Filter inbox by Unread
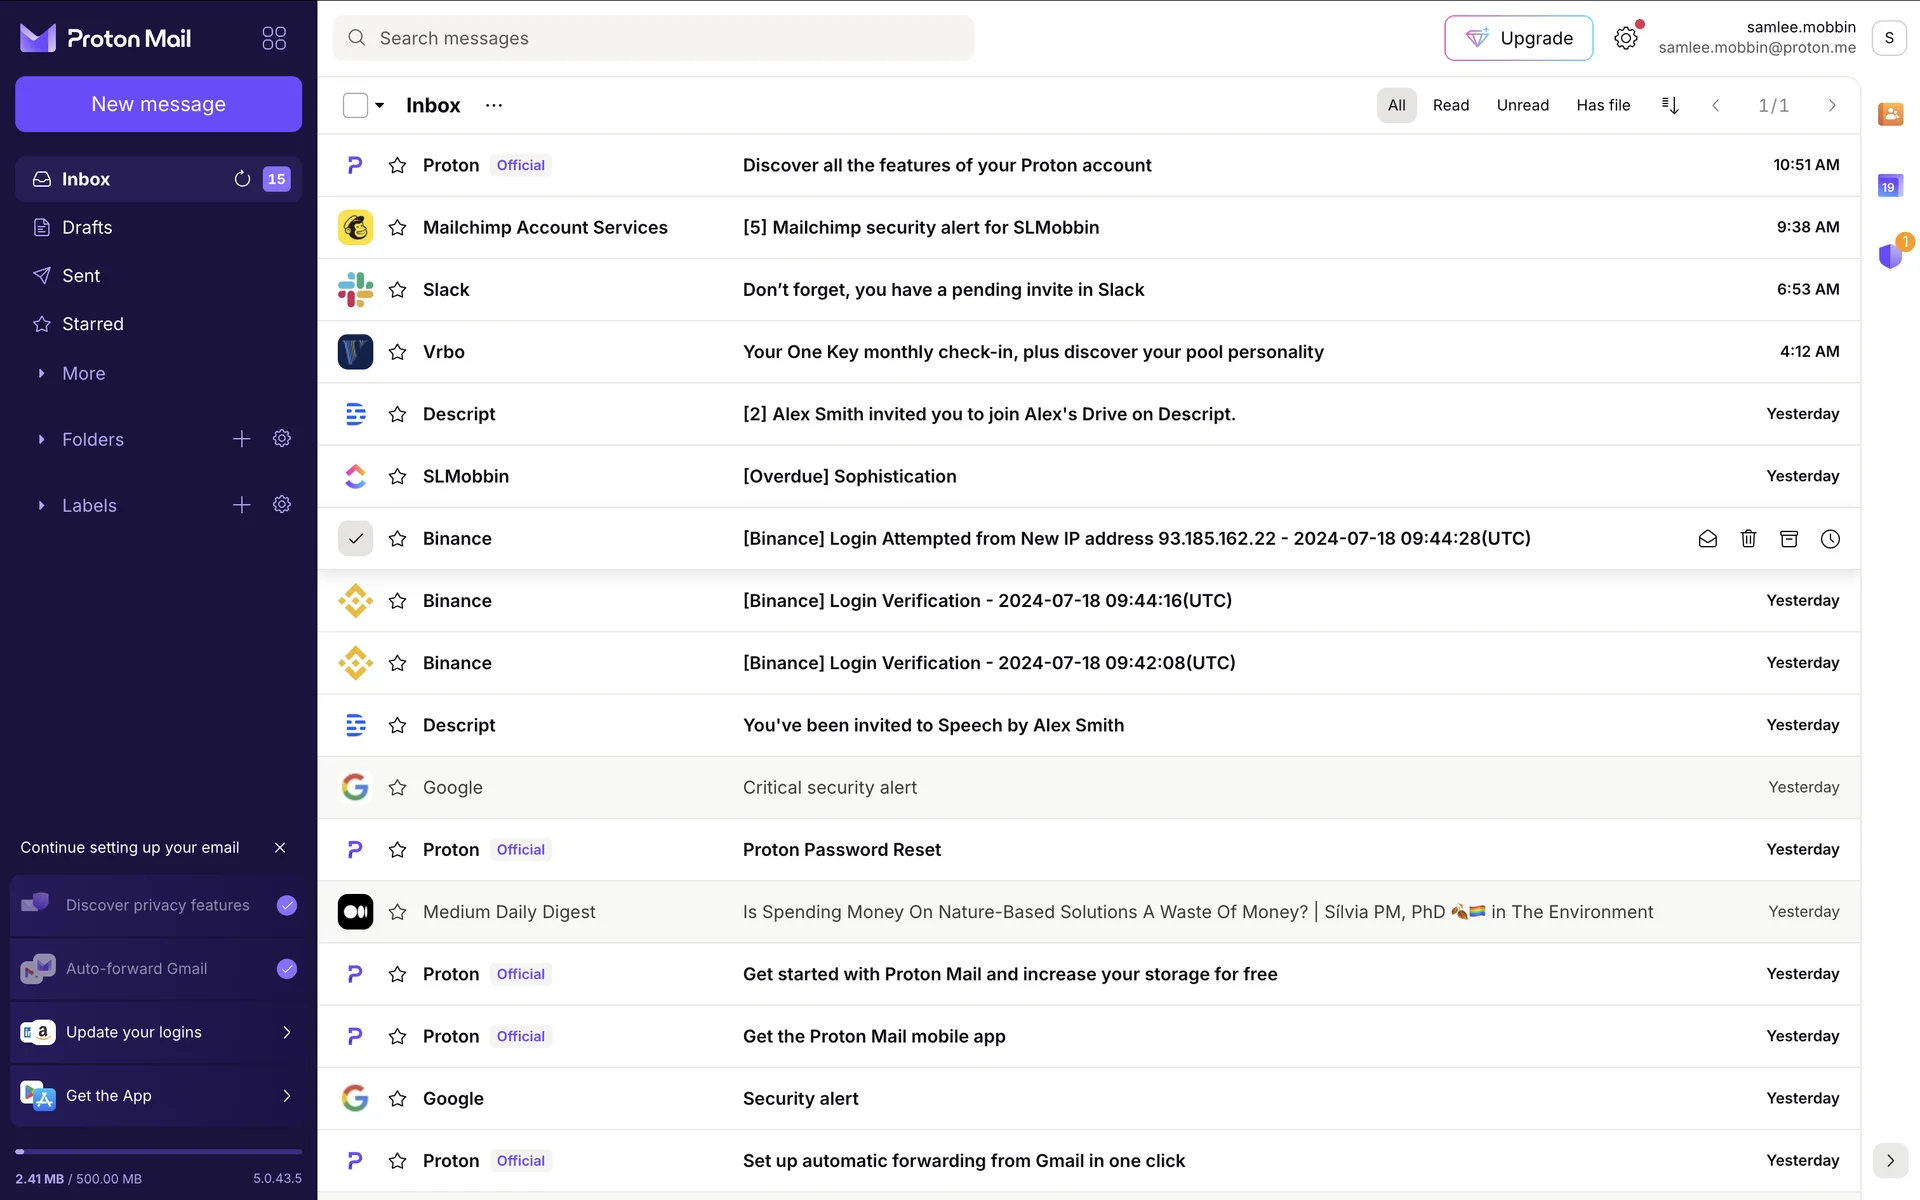 click(x=1522, y=105)
